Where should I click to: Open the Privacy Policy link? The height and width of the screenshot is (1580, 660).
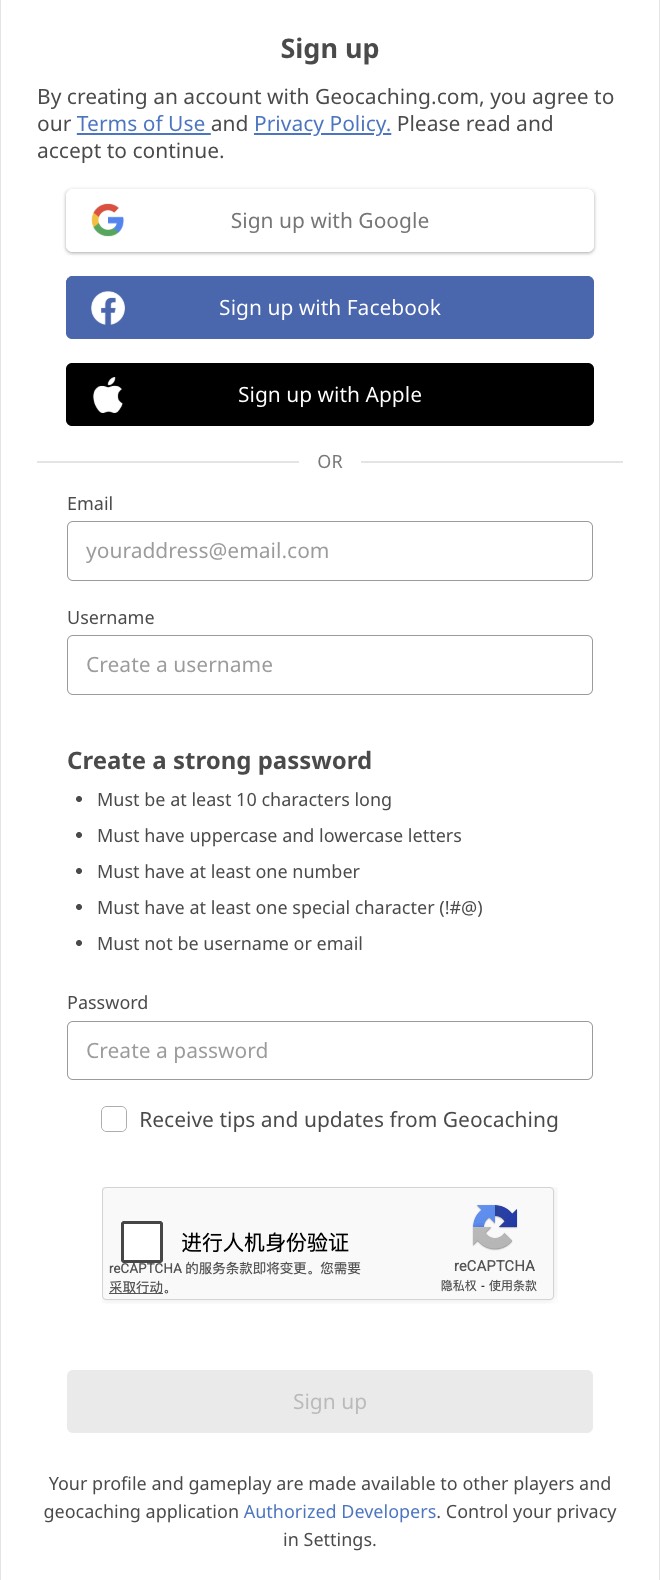(322, 124)
